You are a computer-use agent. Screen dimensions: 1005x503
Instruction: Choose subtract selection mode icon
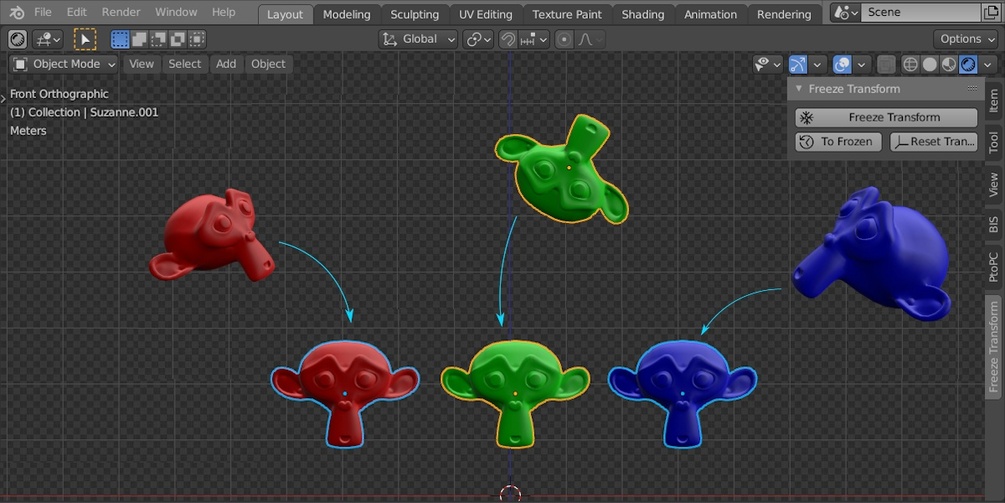tap(158, 39)
